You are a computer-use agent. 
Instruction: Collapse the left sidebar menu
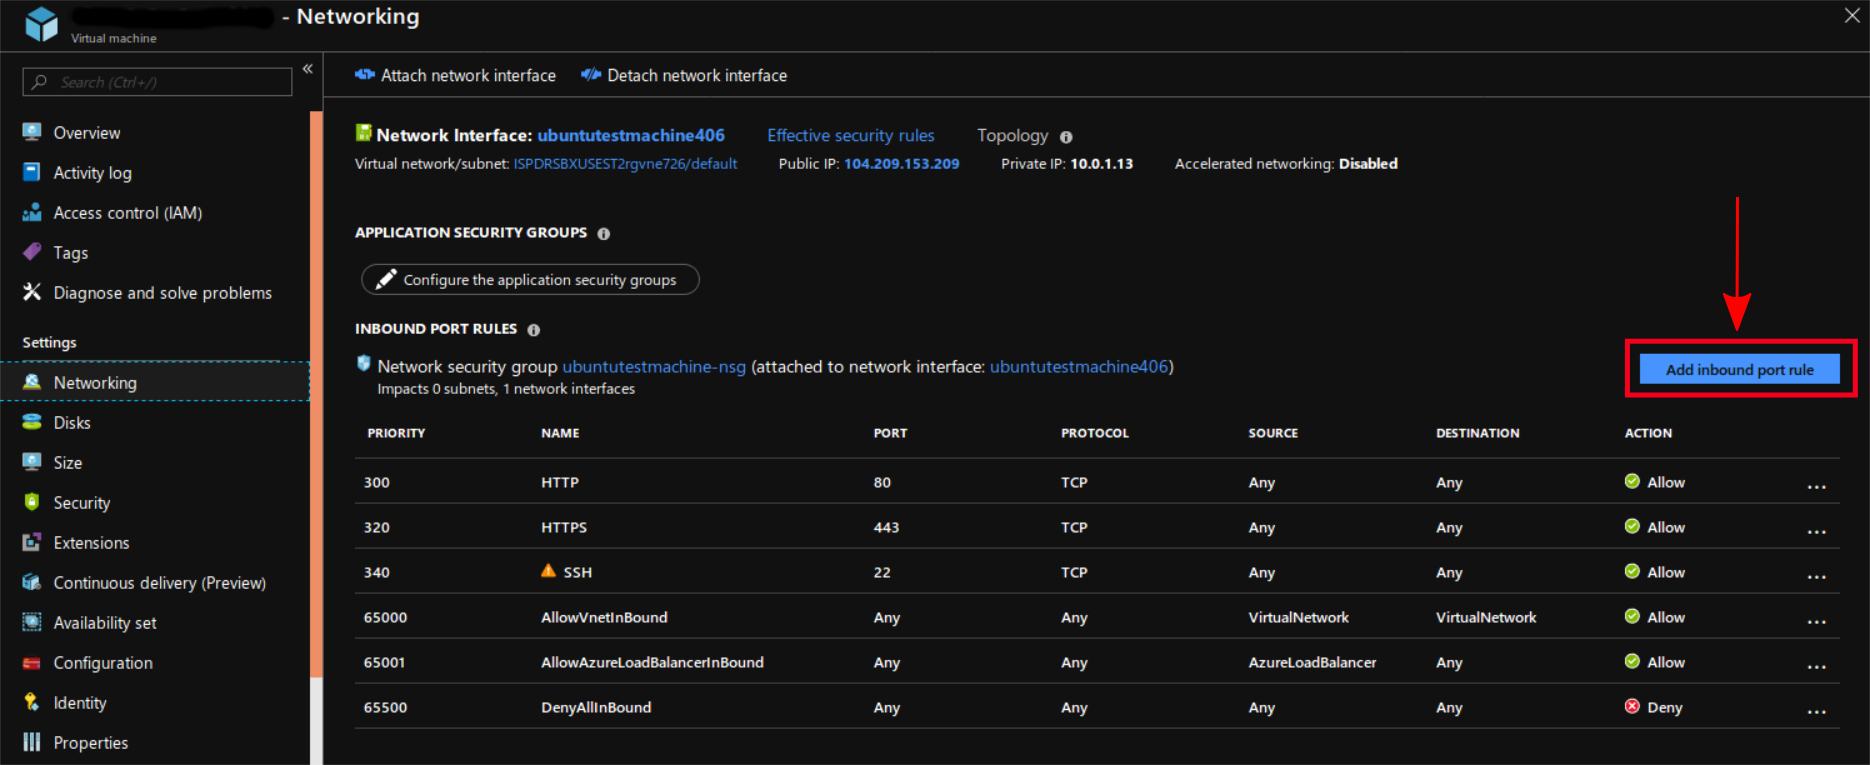coord(308,69)
